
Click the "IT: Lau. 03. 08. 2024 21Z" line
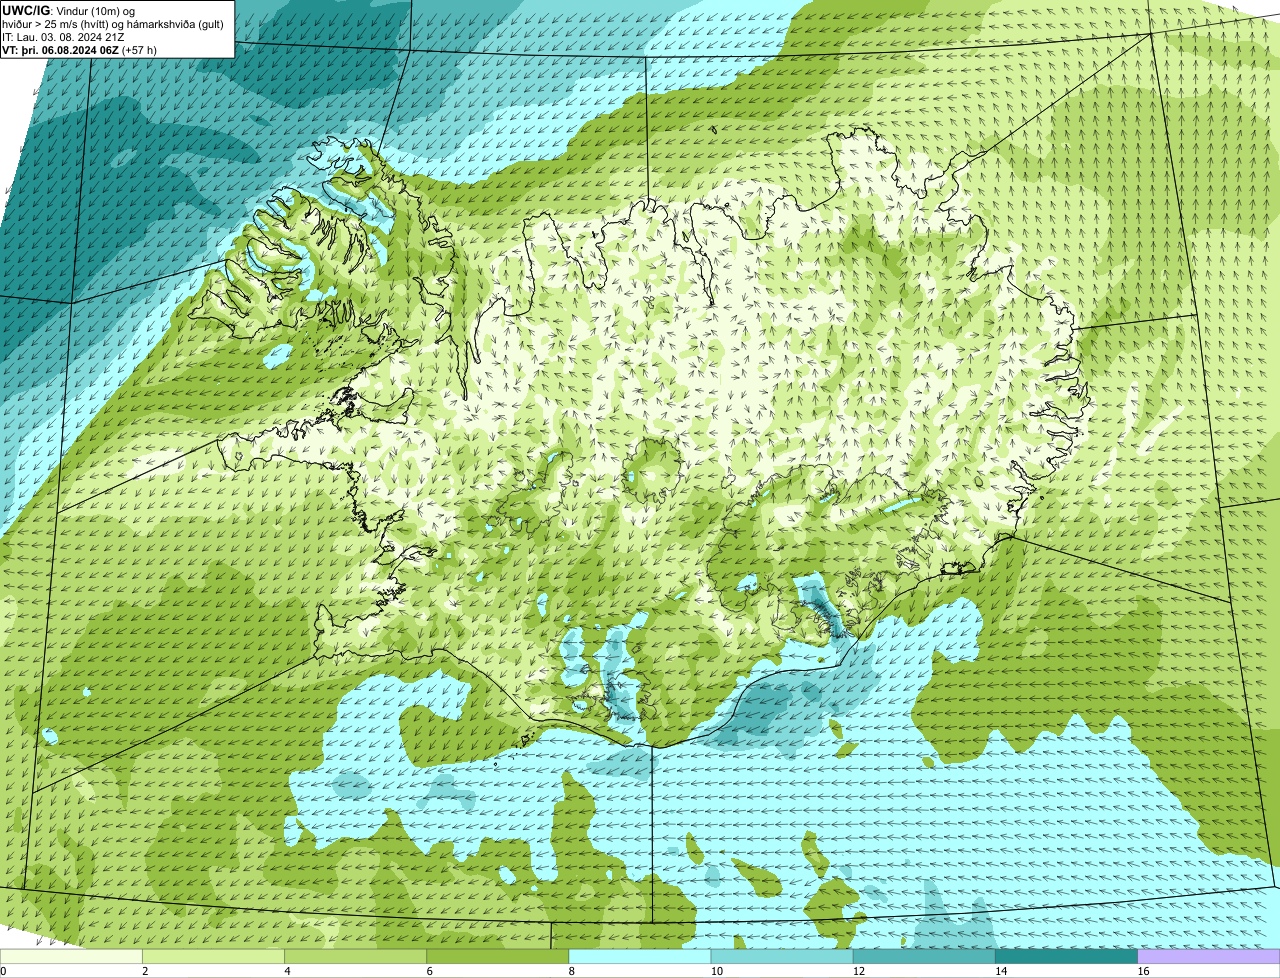tap(63, 36)
